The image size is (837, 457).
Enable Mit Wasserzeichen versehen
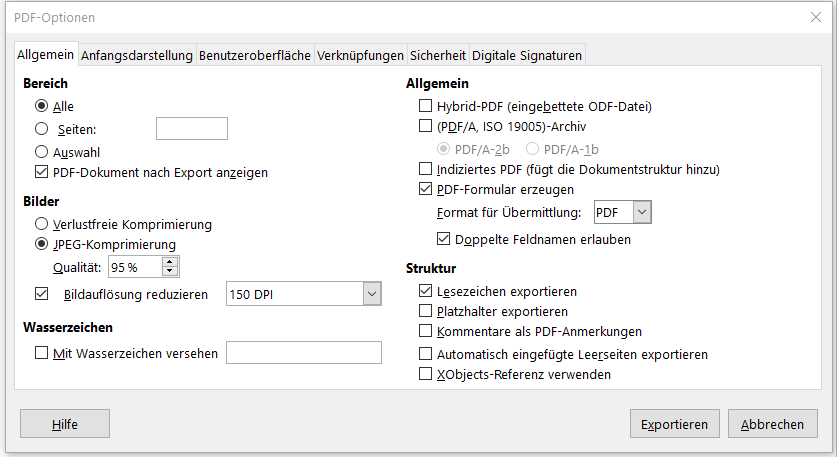pos(41,353)
